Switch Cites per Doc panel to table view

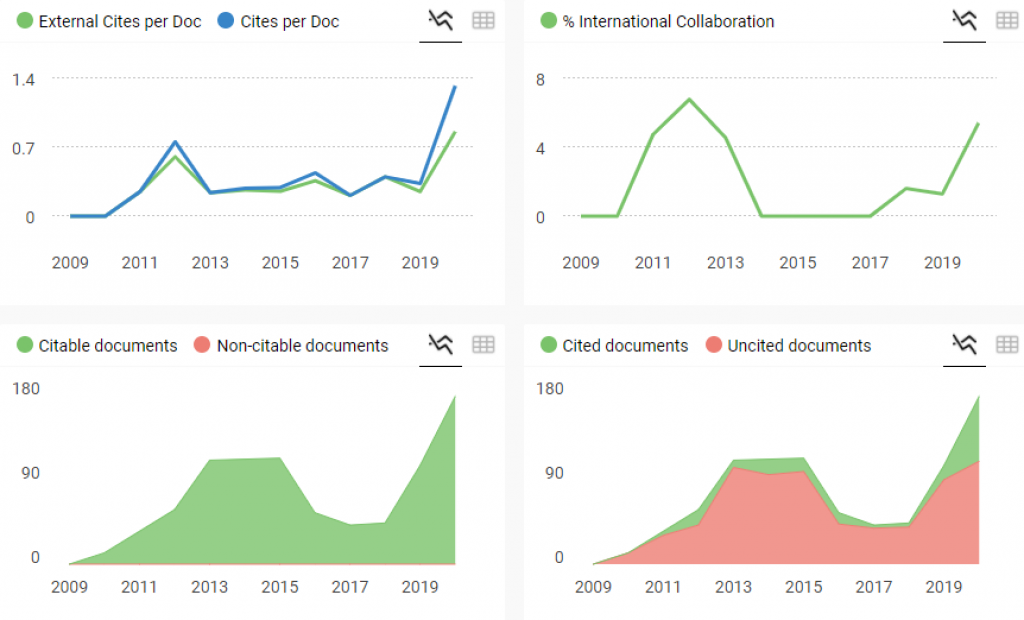coord(483,20)
